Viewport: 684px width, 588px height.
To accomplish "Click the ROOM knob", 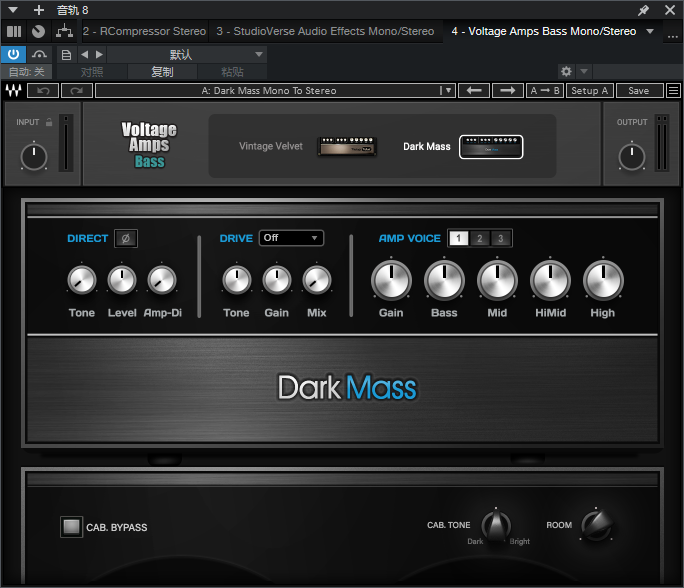I will pyautogui.click(x=596, y=524).
